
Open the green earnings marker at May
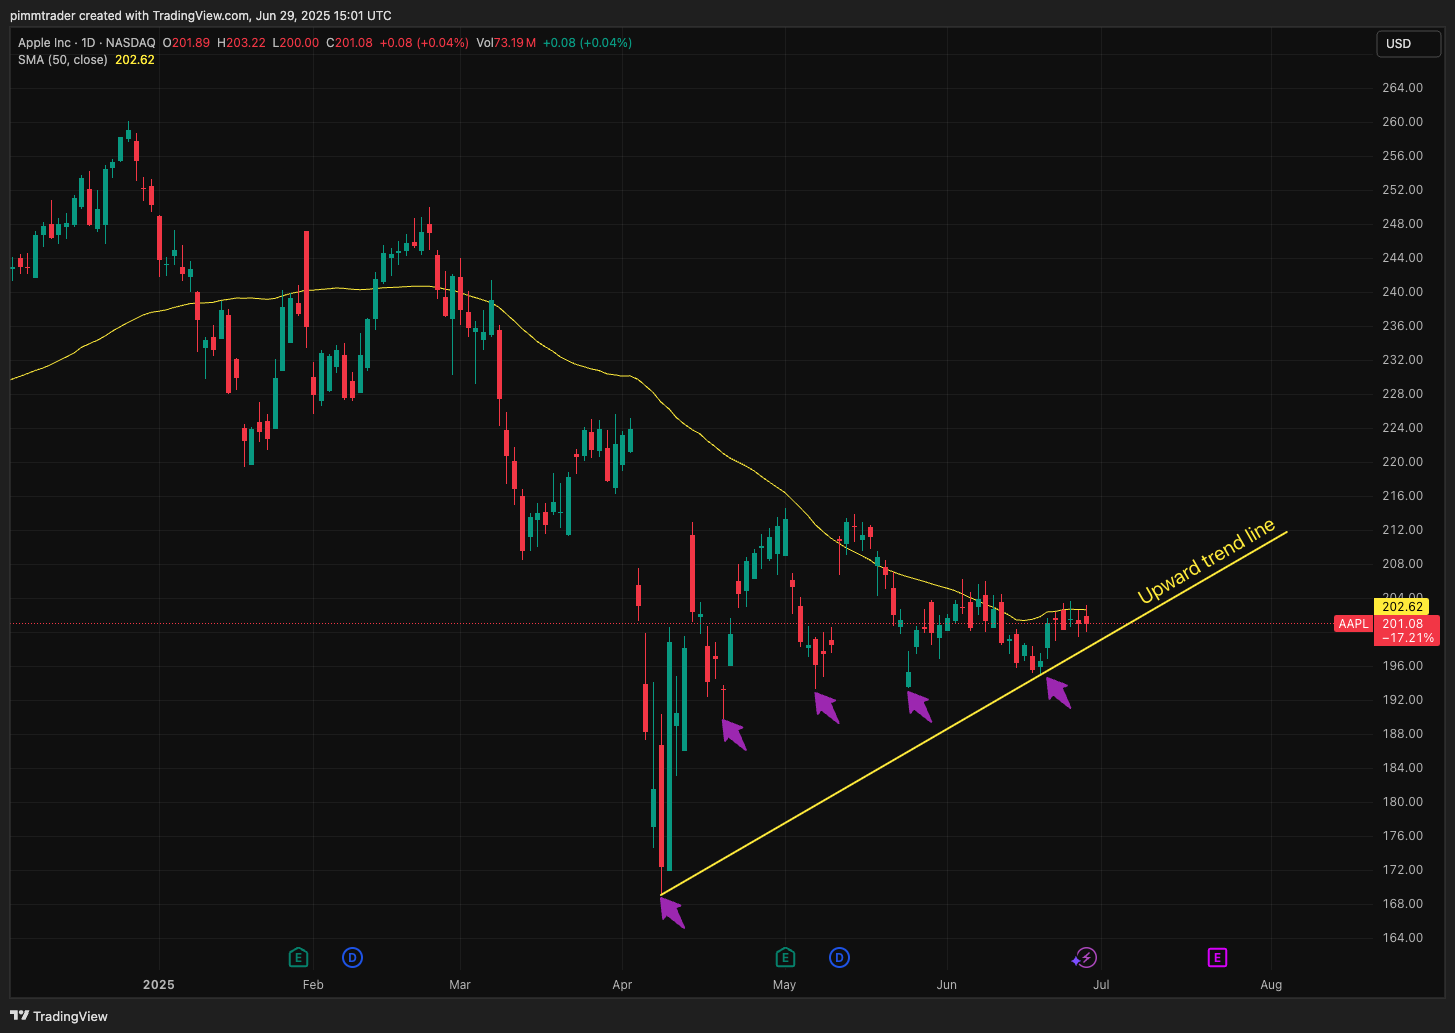point(785,958)
